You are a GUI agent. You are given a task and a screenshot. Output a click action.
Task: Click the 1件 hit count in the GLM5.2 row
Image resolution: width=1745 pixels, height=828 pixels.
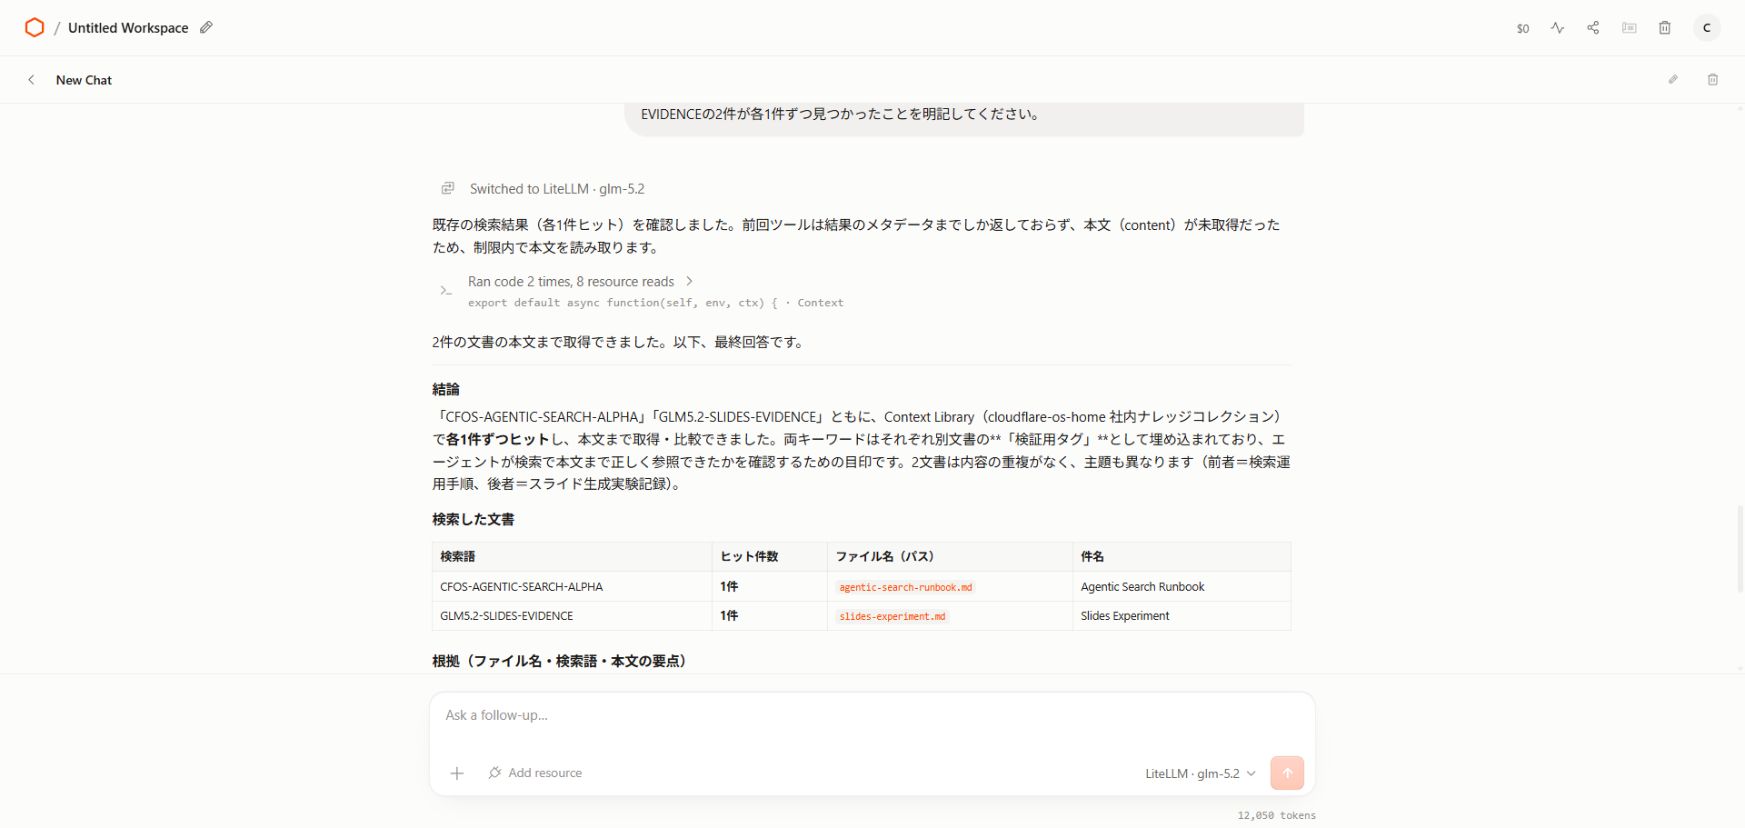pyautogui.click(x=729, y=616)
